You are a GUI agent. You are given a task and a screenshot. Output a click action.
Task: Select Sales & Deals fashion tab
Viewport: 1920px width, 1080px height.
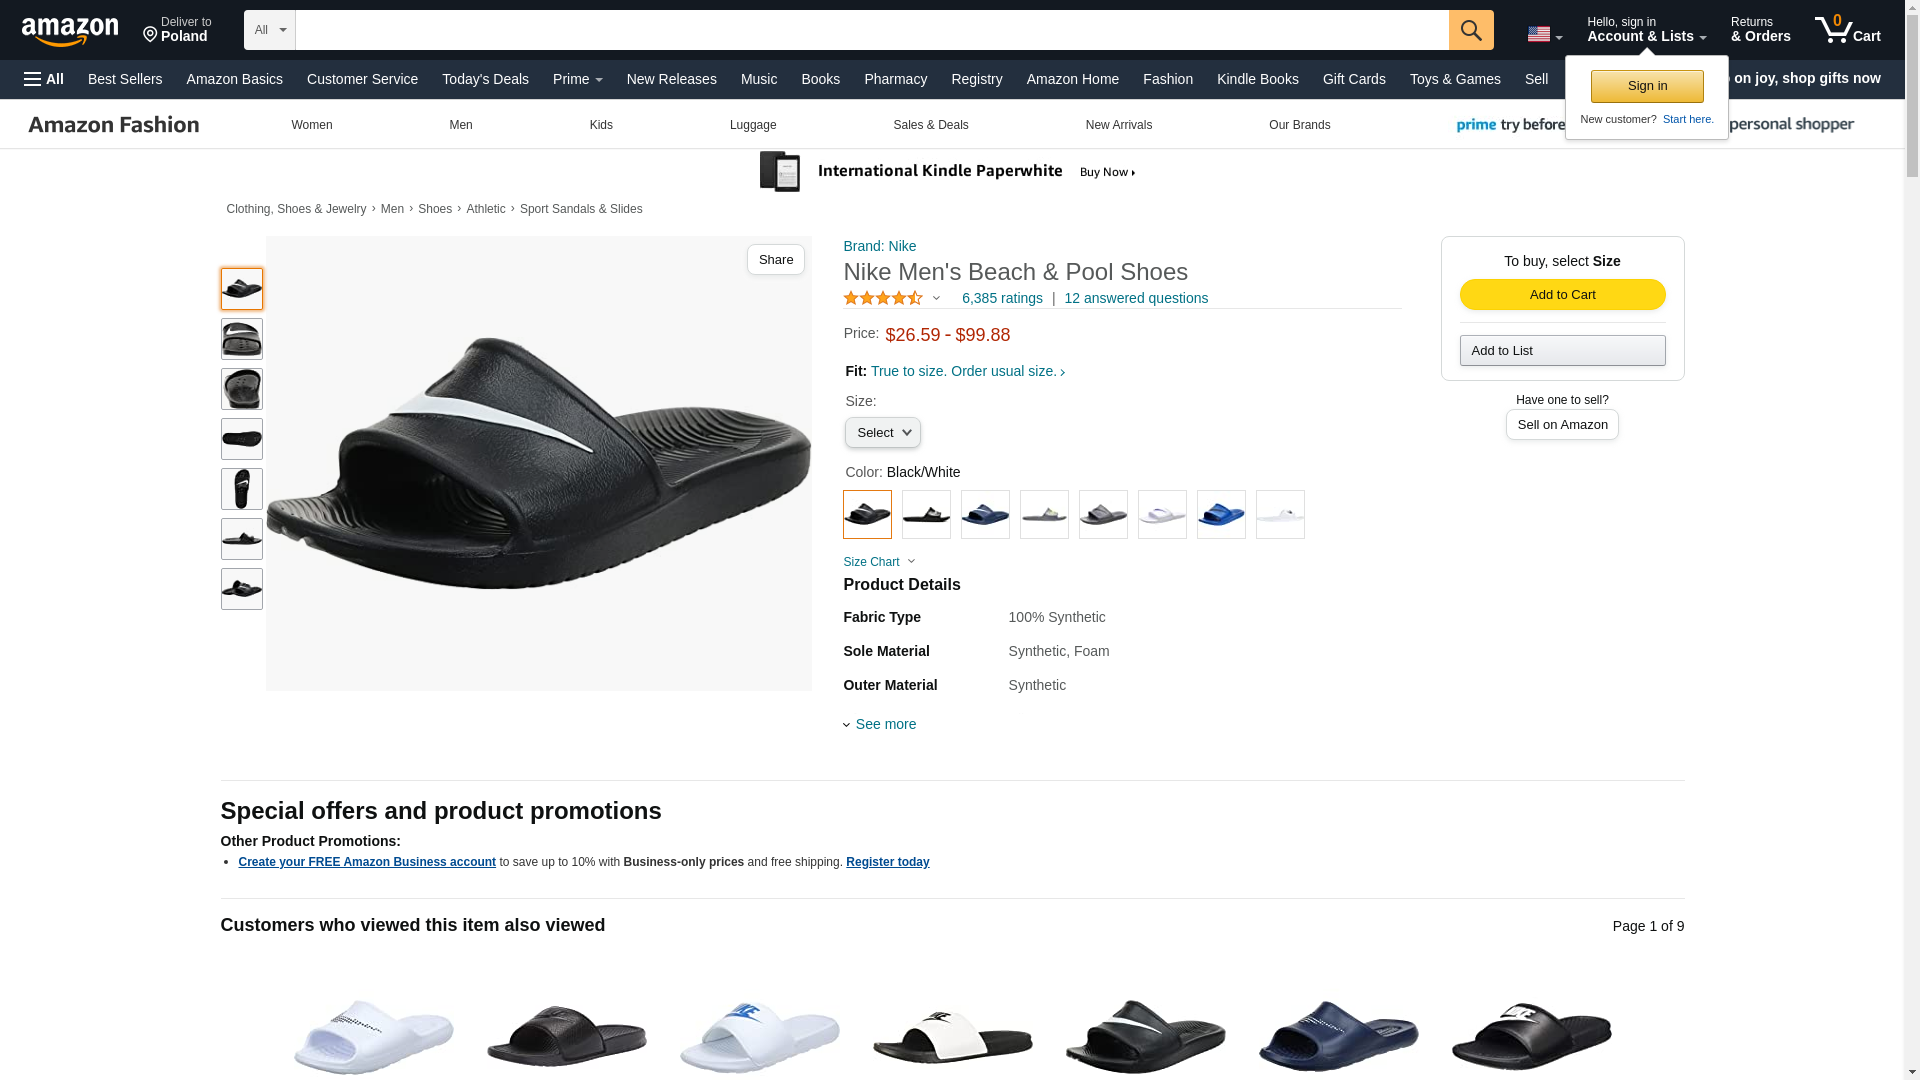point(930,125)
